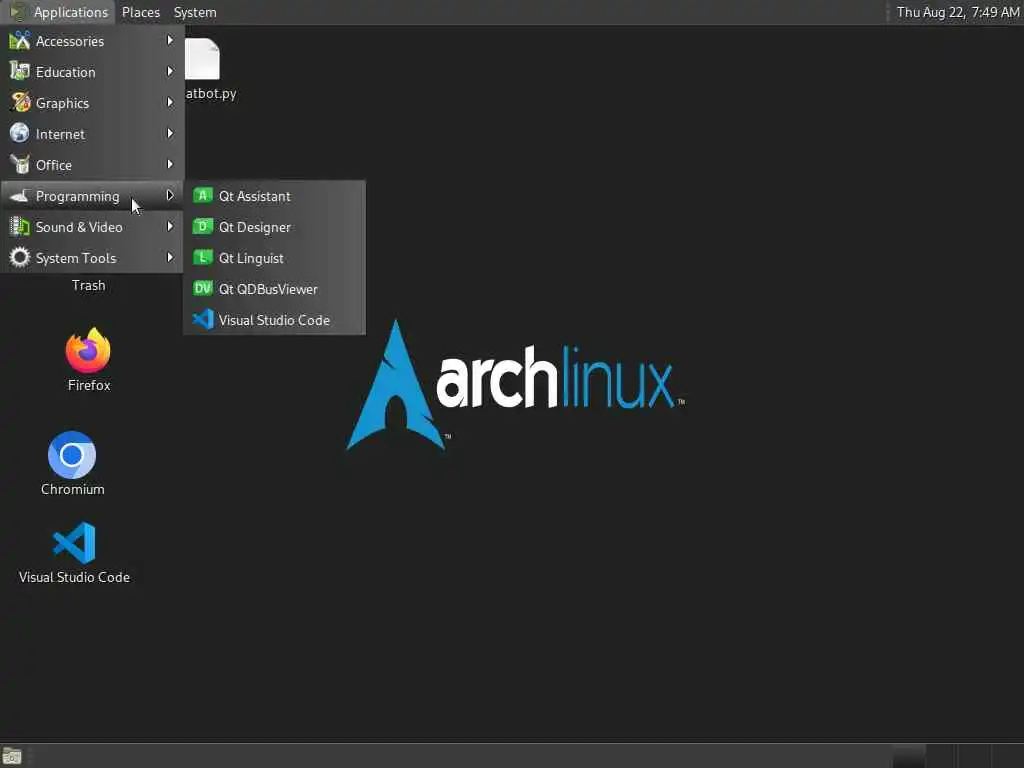This screenshot has height=768, width=1024.
Task: Select the Firefox desktop icon
Action: [x=88, y=351]
